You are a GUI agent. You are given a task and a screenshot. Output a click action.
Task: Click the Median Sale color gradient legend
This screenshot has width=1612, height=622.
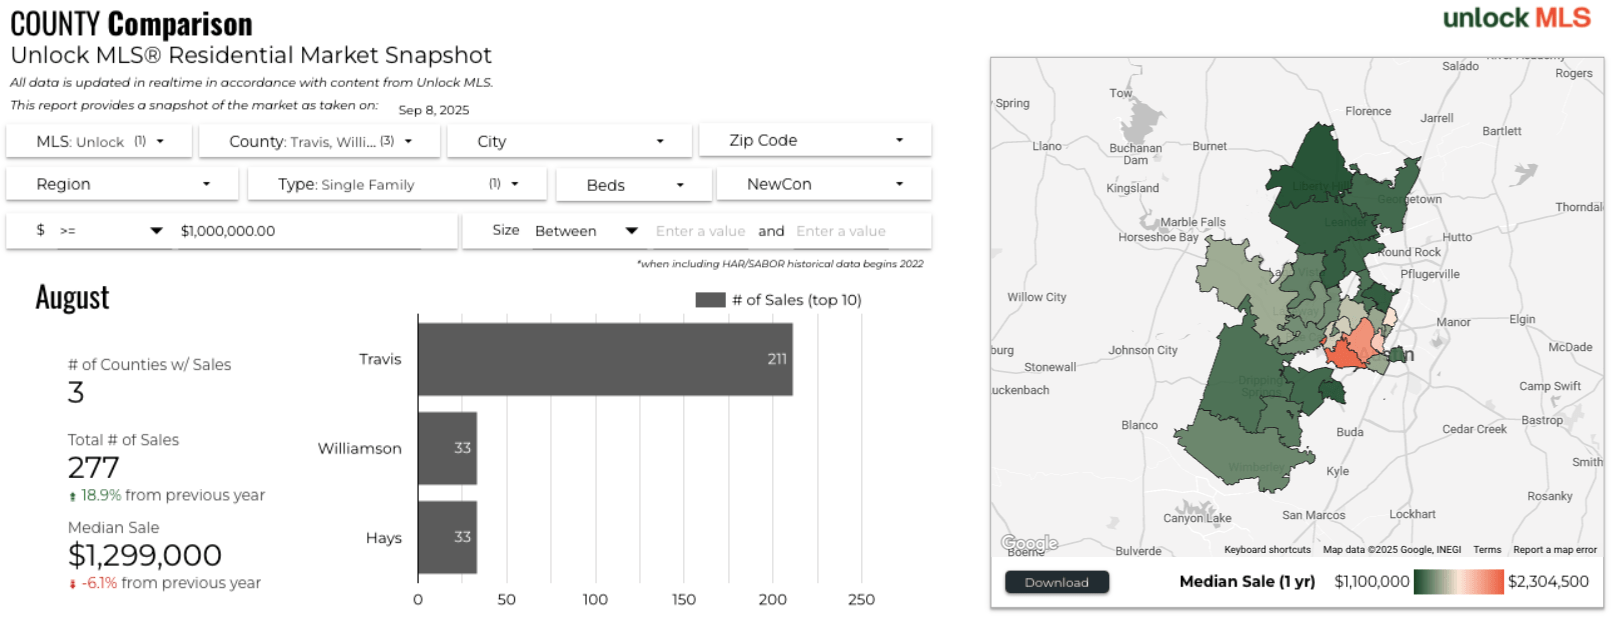click(x=1458, y=582)
